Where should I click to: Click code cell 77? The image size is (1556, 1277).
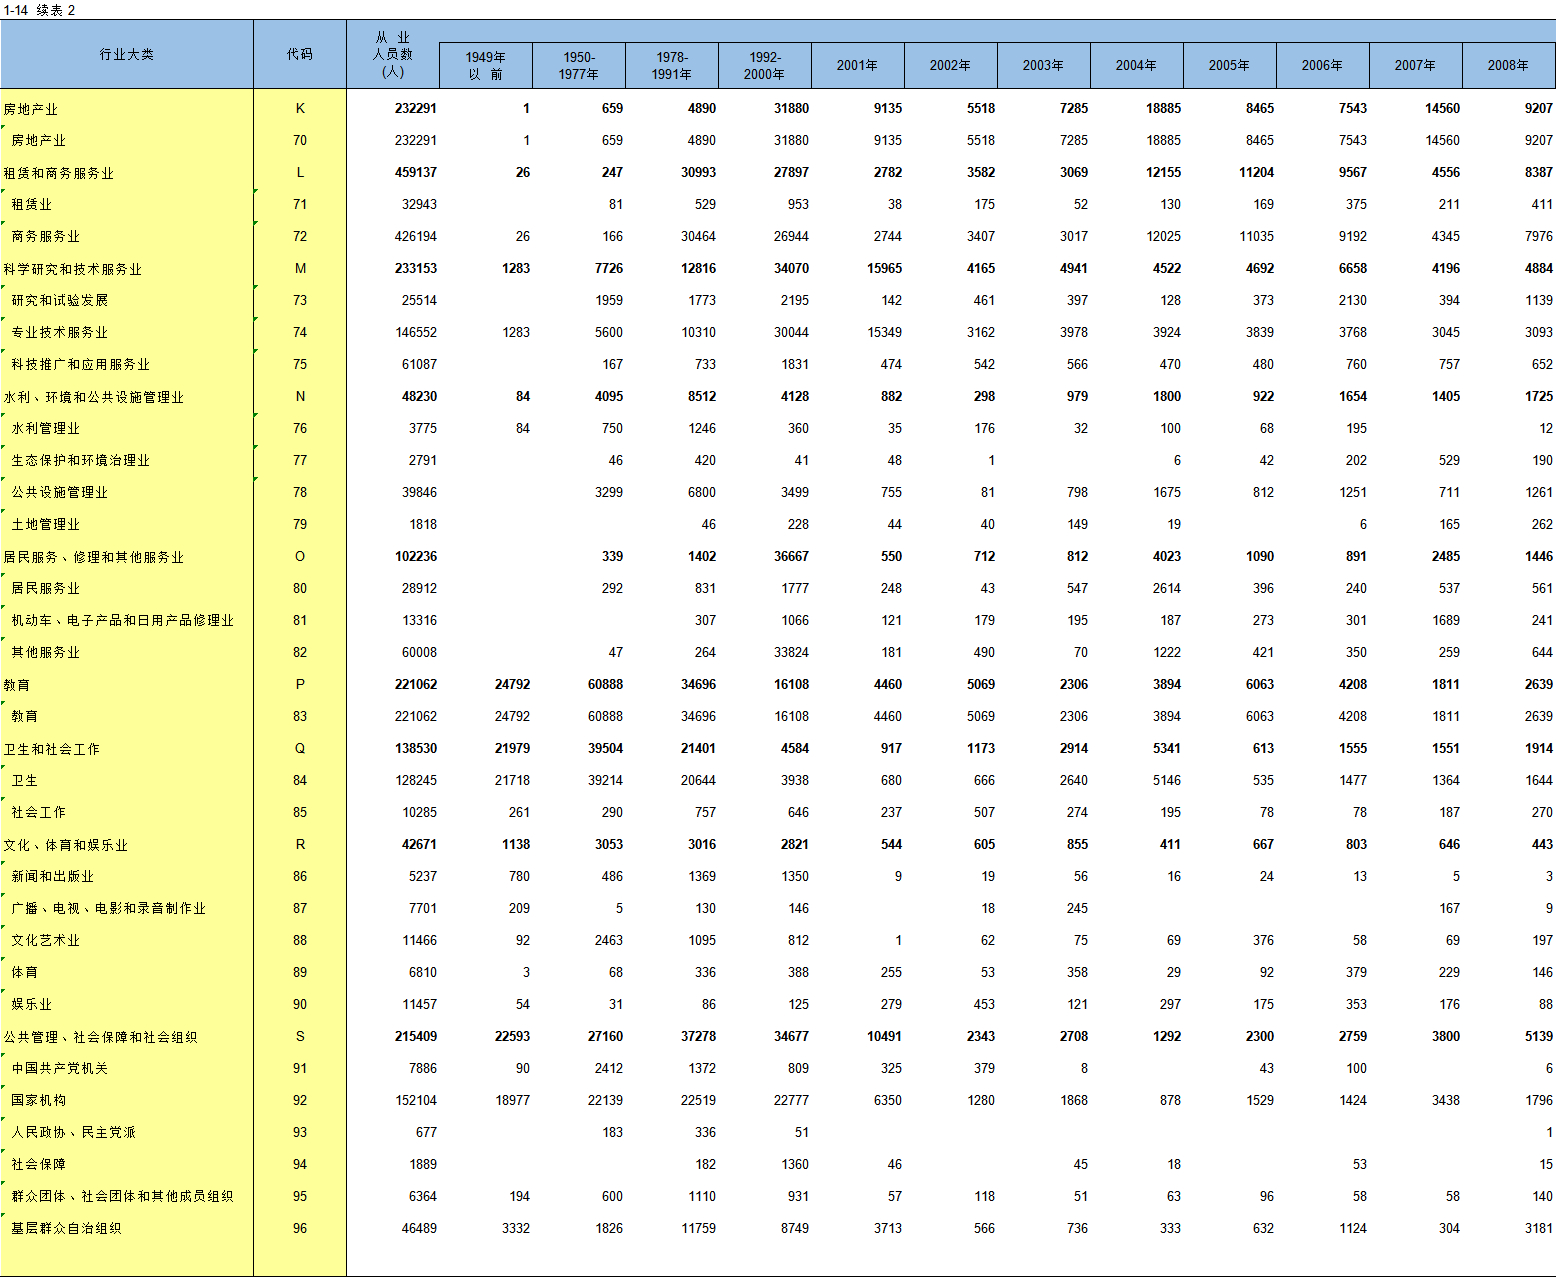[x=300, y=460]
